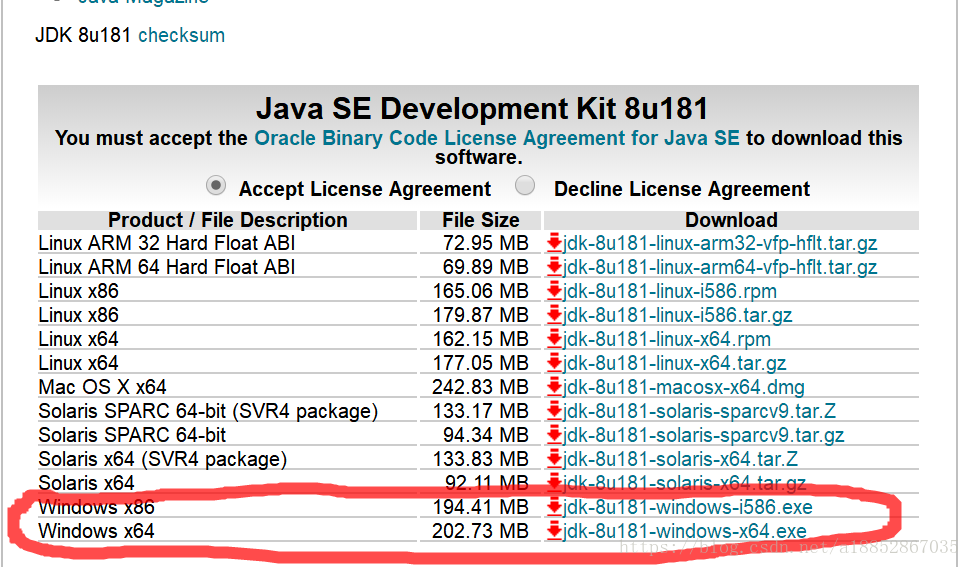Select Accept License Agreement radio button
This screenshot has width=970, height=567.
[x=215, y=185]
